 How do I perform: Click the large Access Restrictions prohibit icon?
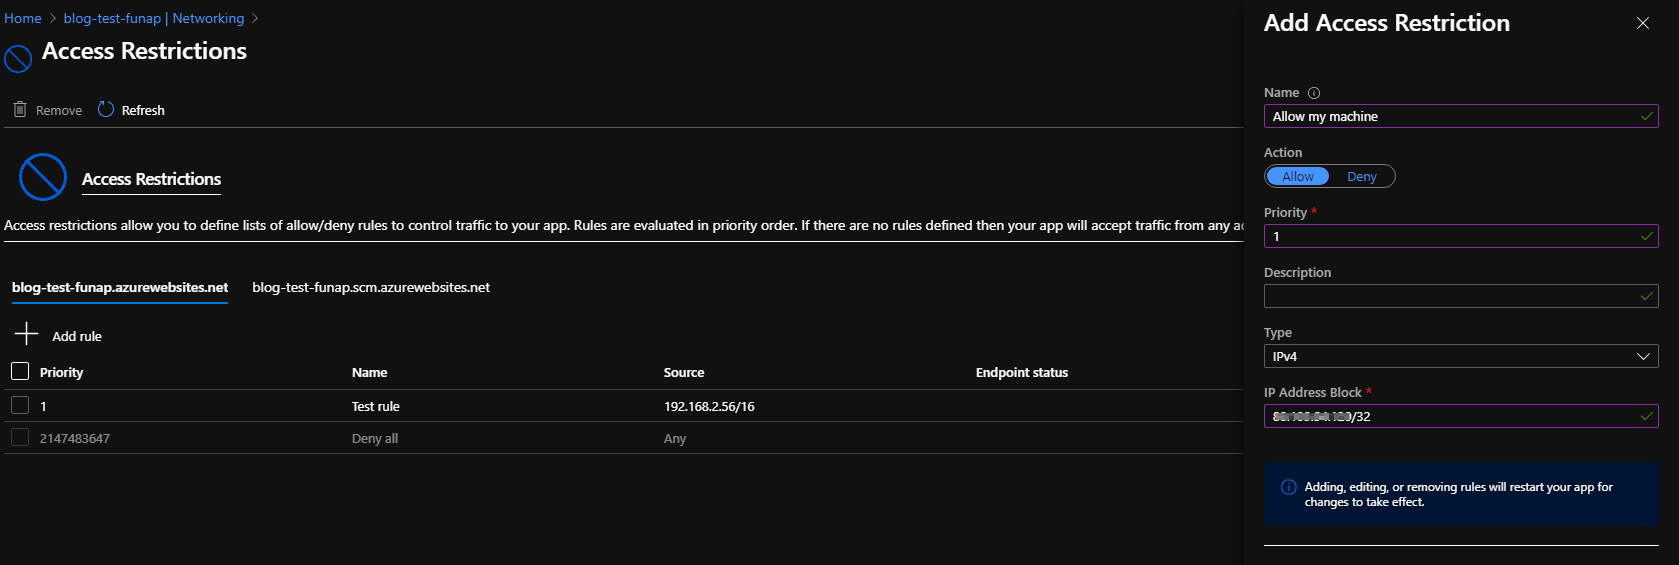pyautogui.click(x=43, y=178)
